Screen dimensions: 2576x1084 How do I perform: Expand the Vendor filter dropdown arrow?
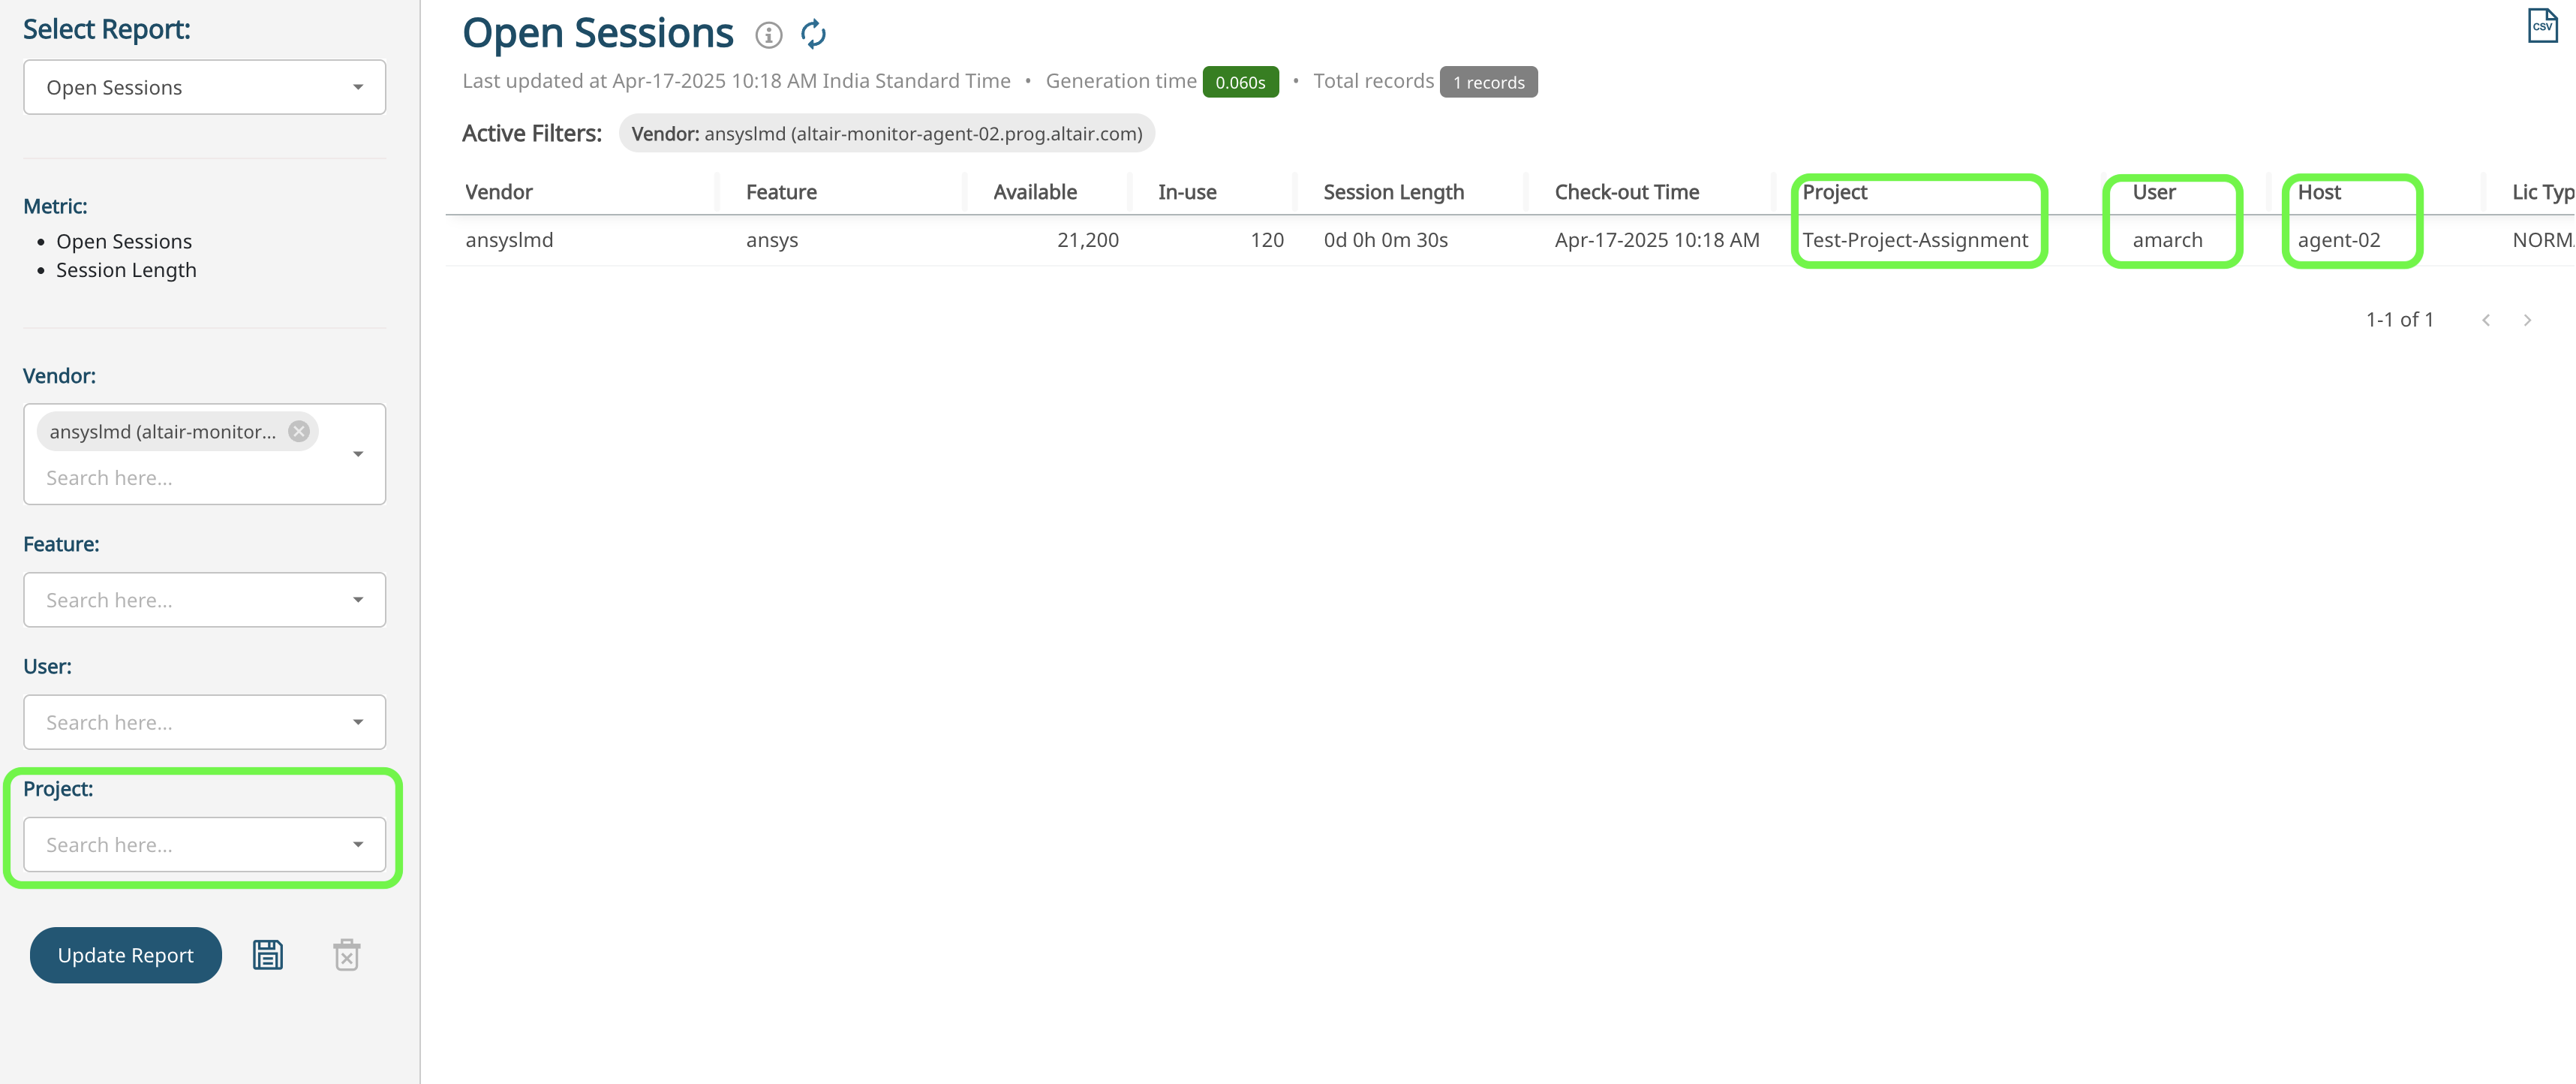click(x=358, y=454)
